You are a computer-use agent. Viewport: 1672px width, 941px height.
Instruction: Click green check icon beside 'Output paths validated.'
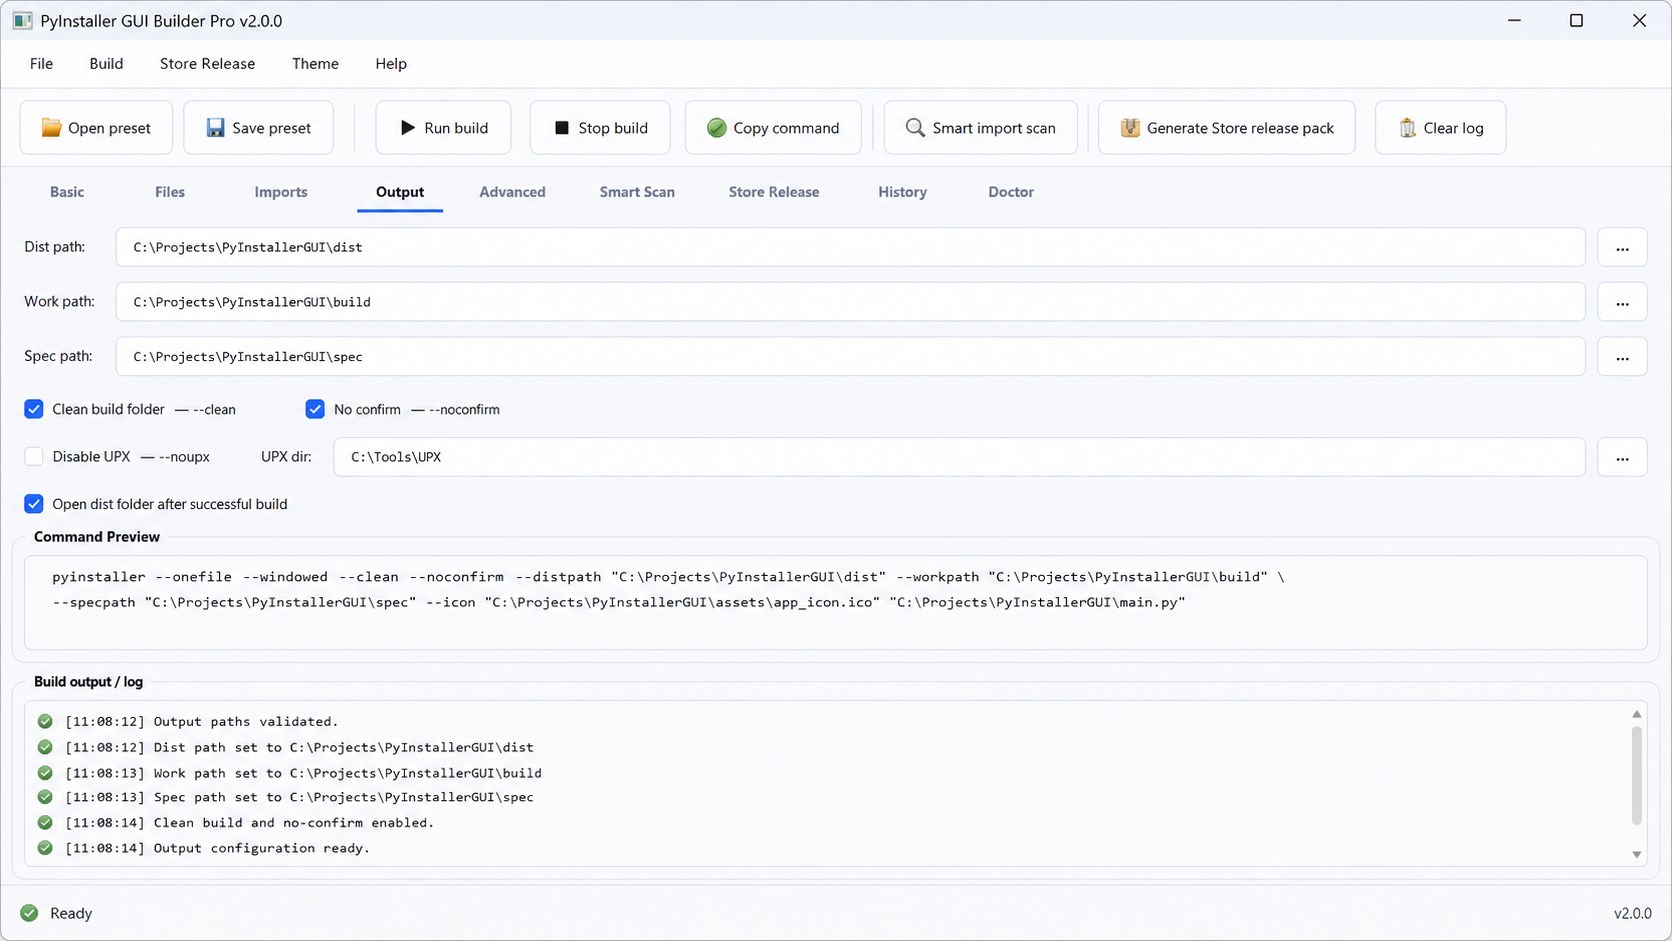(45, 721)
